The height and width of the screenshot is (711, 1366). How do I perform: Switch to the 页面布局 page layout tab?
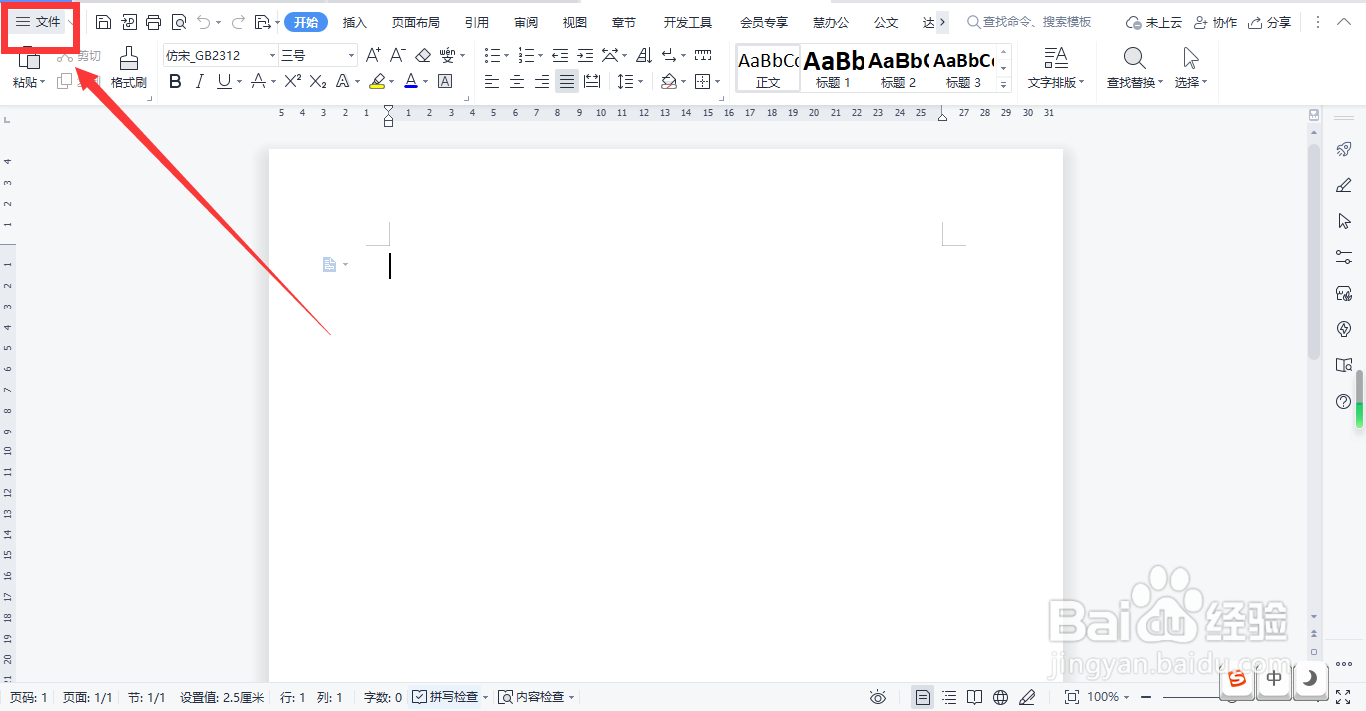416,22
